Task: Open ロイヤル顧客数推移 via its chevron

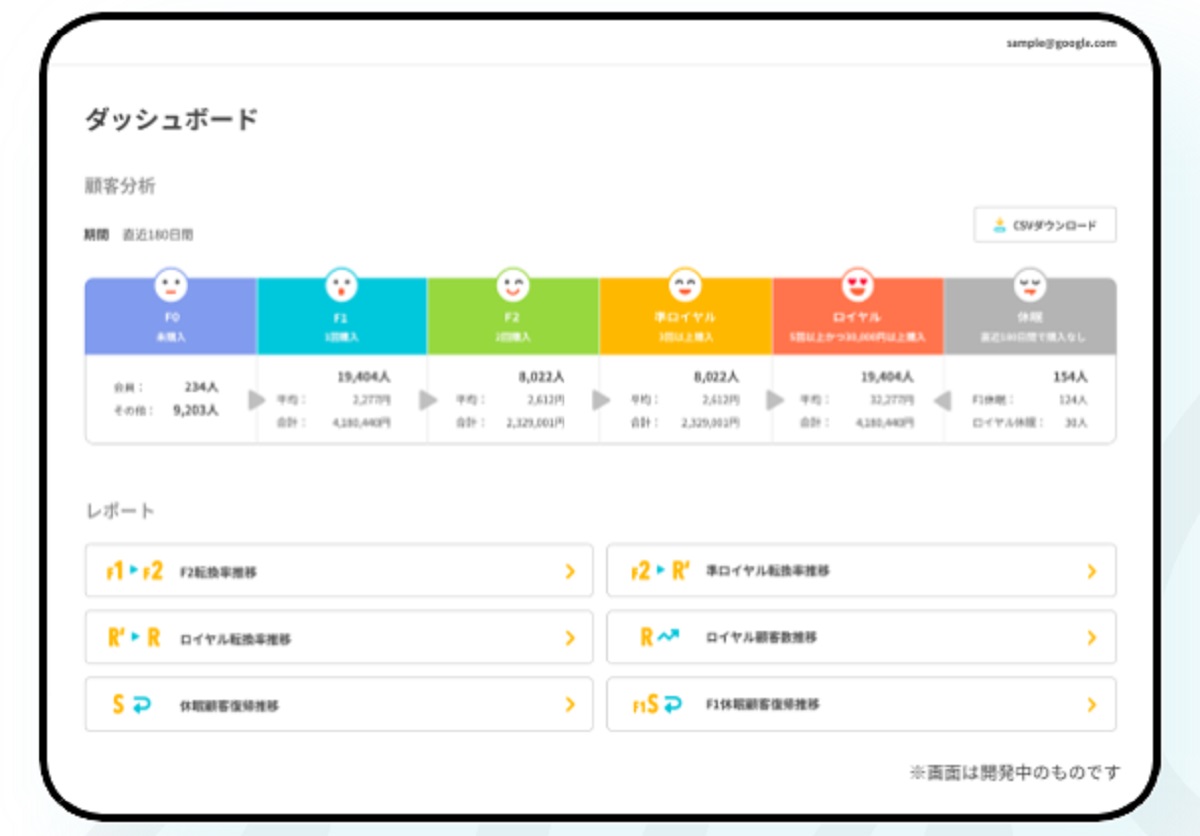Action: [1092, 638]
